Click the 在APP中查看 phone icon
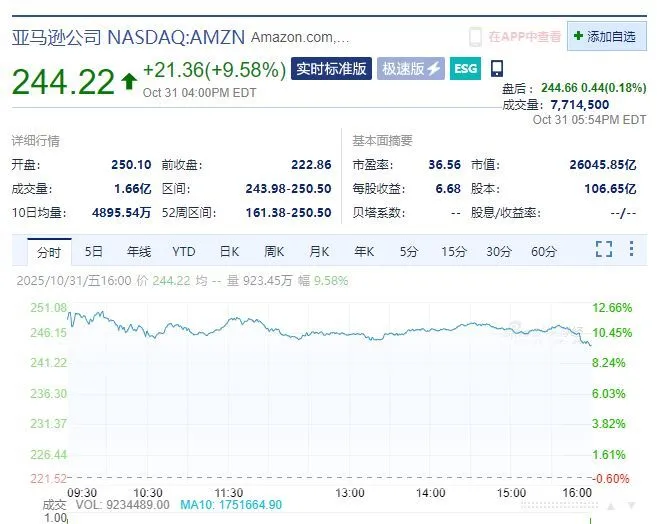Viewport: 657px width, 524px height. click(x=476, y=37)
